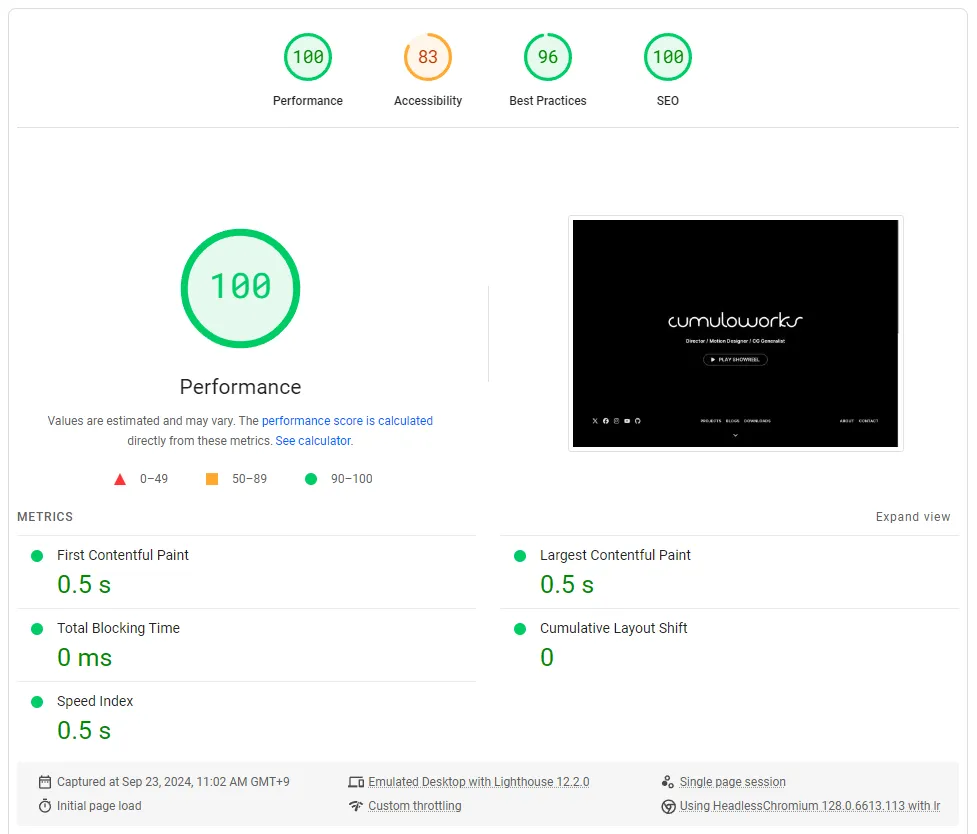Expand the Largest Contentful Paint metric

(x=615, y=555)
